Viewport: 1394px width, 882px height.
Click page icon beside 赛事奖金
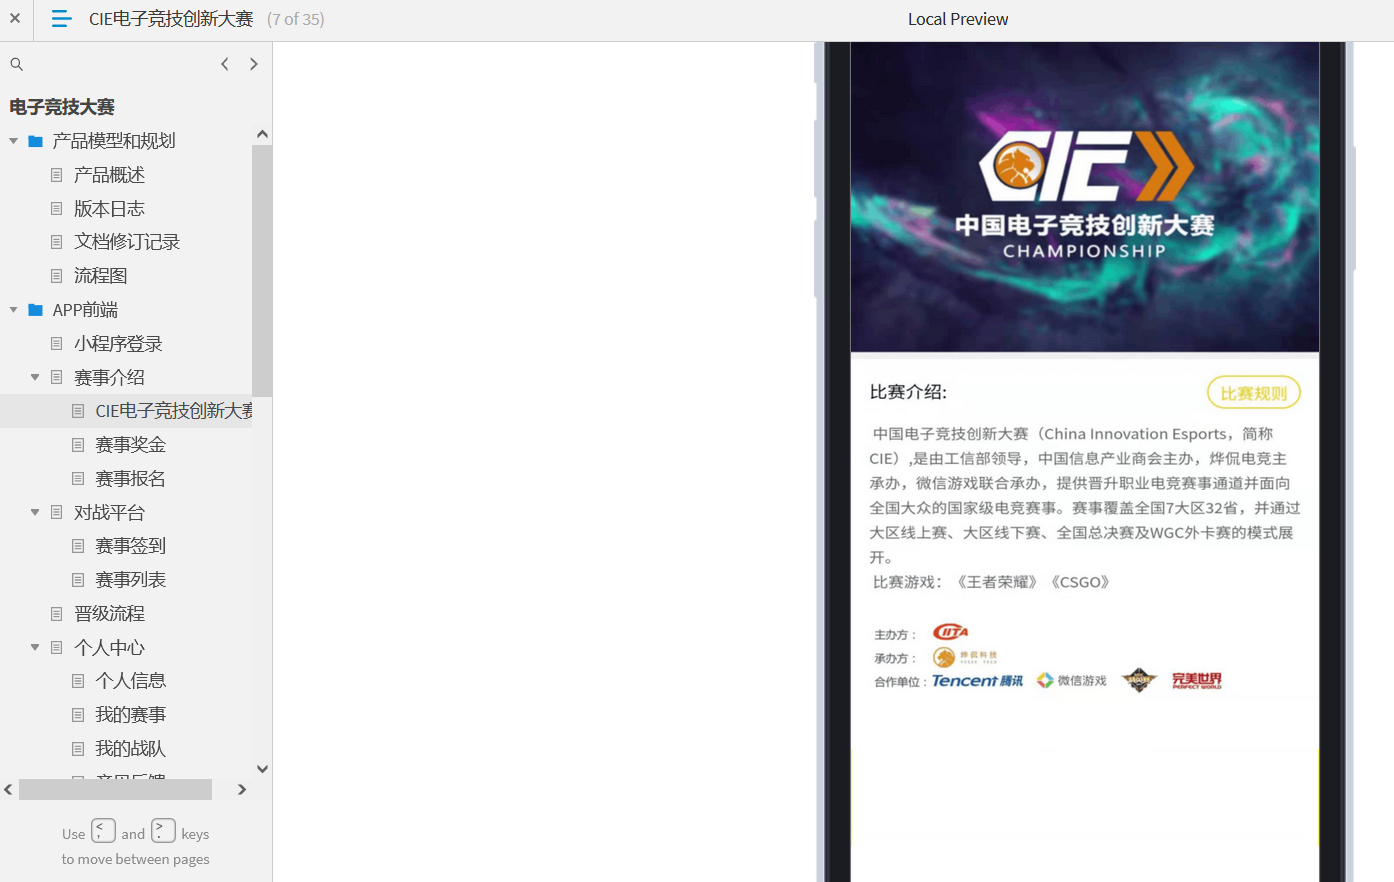pyautogui.click(x=78, y=445)
